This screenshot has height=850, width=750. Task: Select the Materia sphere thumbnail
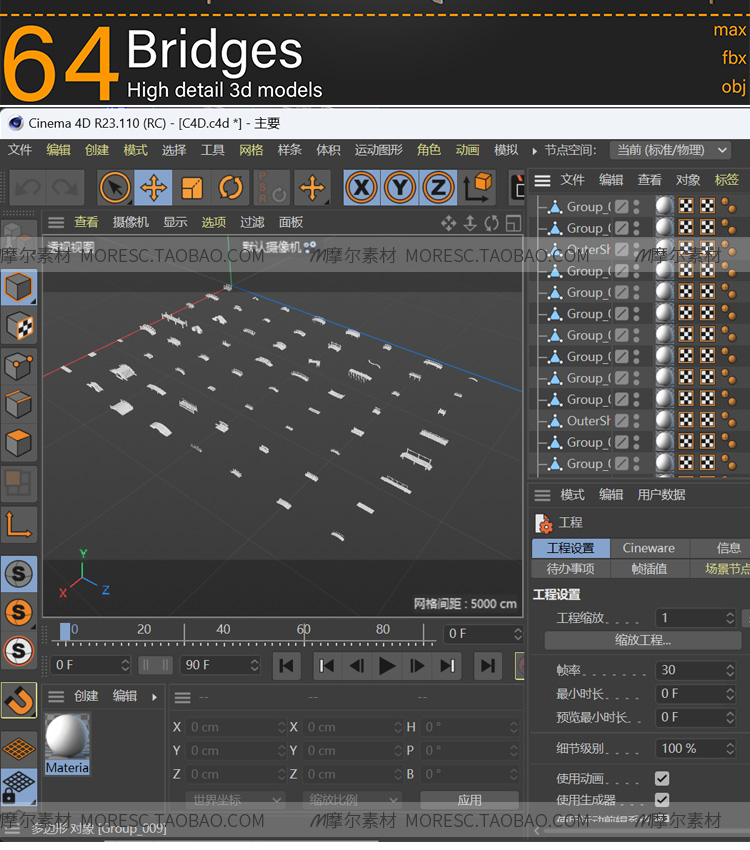(x=67, y=736)
